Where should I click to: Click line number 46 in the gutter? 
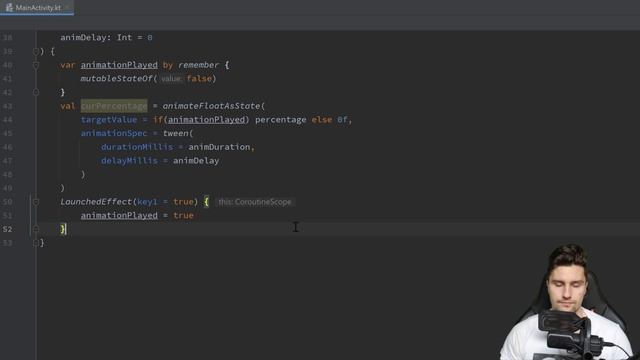pyautogui.click(x=7, y=147)
